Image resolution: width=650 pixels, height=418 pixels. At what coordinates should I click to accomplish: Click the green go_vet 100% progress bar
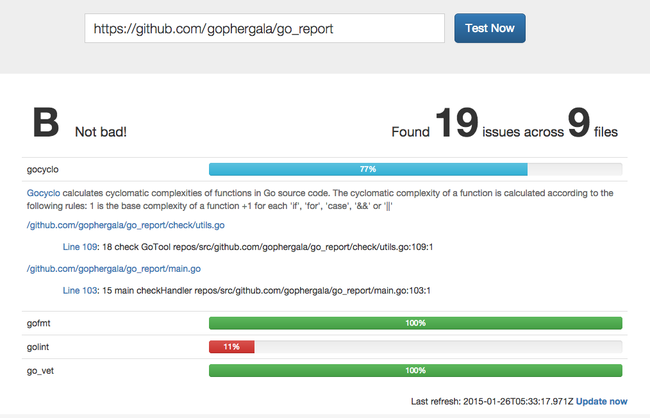click(415, 370)
